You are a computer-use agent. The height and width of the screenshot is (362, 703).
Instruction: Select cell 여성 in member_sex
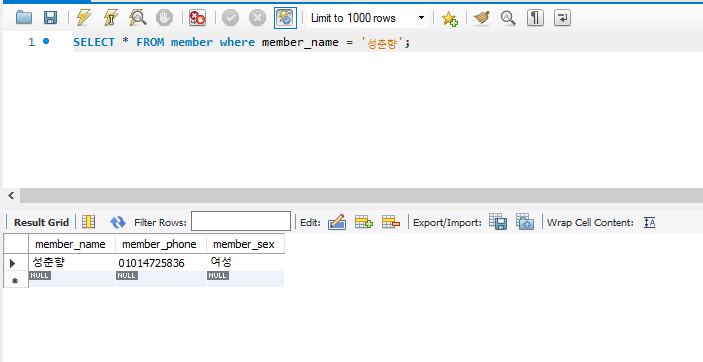[x=245, y=262]
